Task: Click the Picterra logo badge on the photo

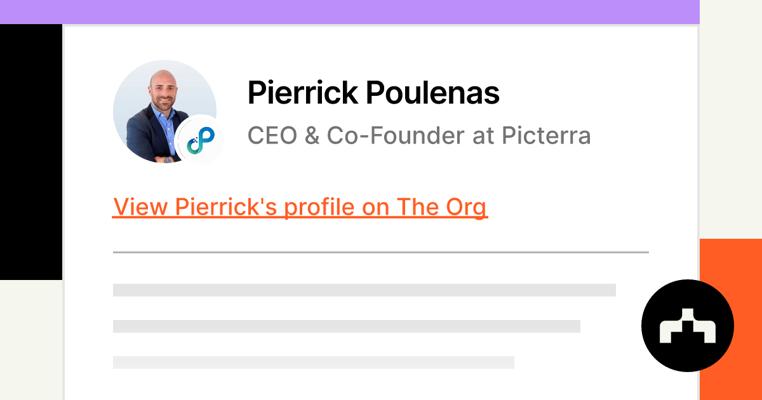Action: point(201,140)
